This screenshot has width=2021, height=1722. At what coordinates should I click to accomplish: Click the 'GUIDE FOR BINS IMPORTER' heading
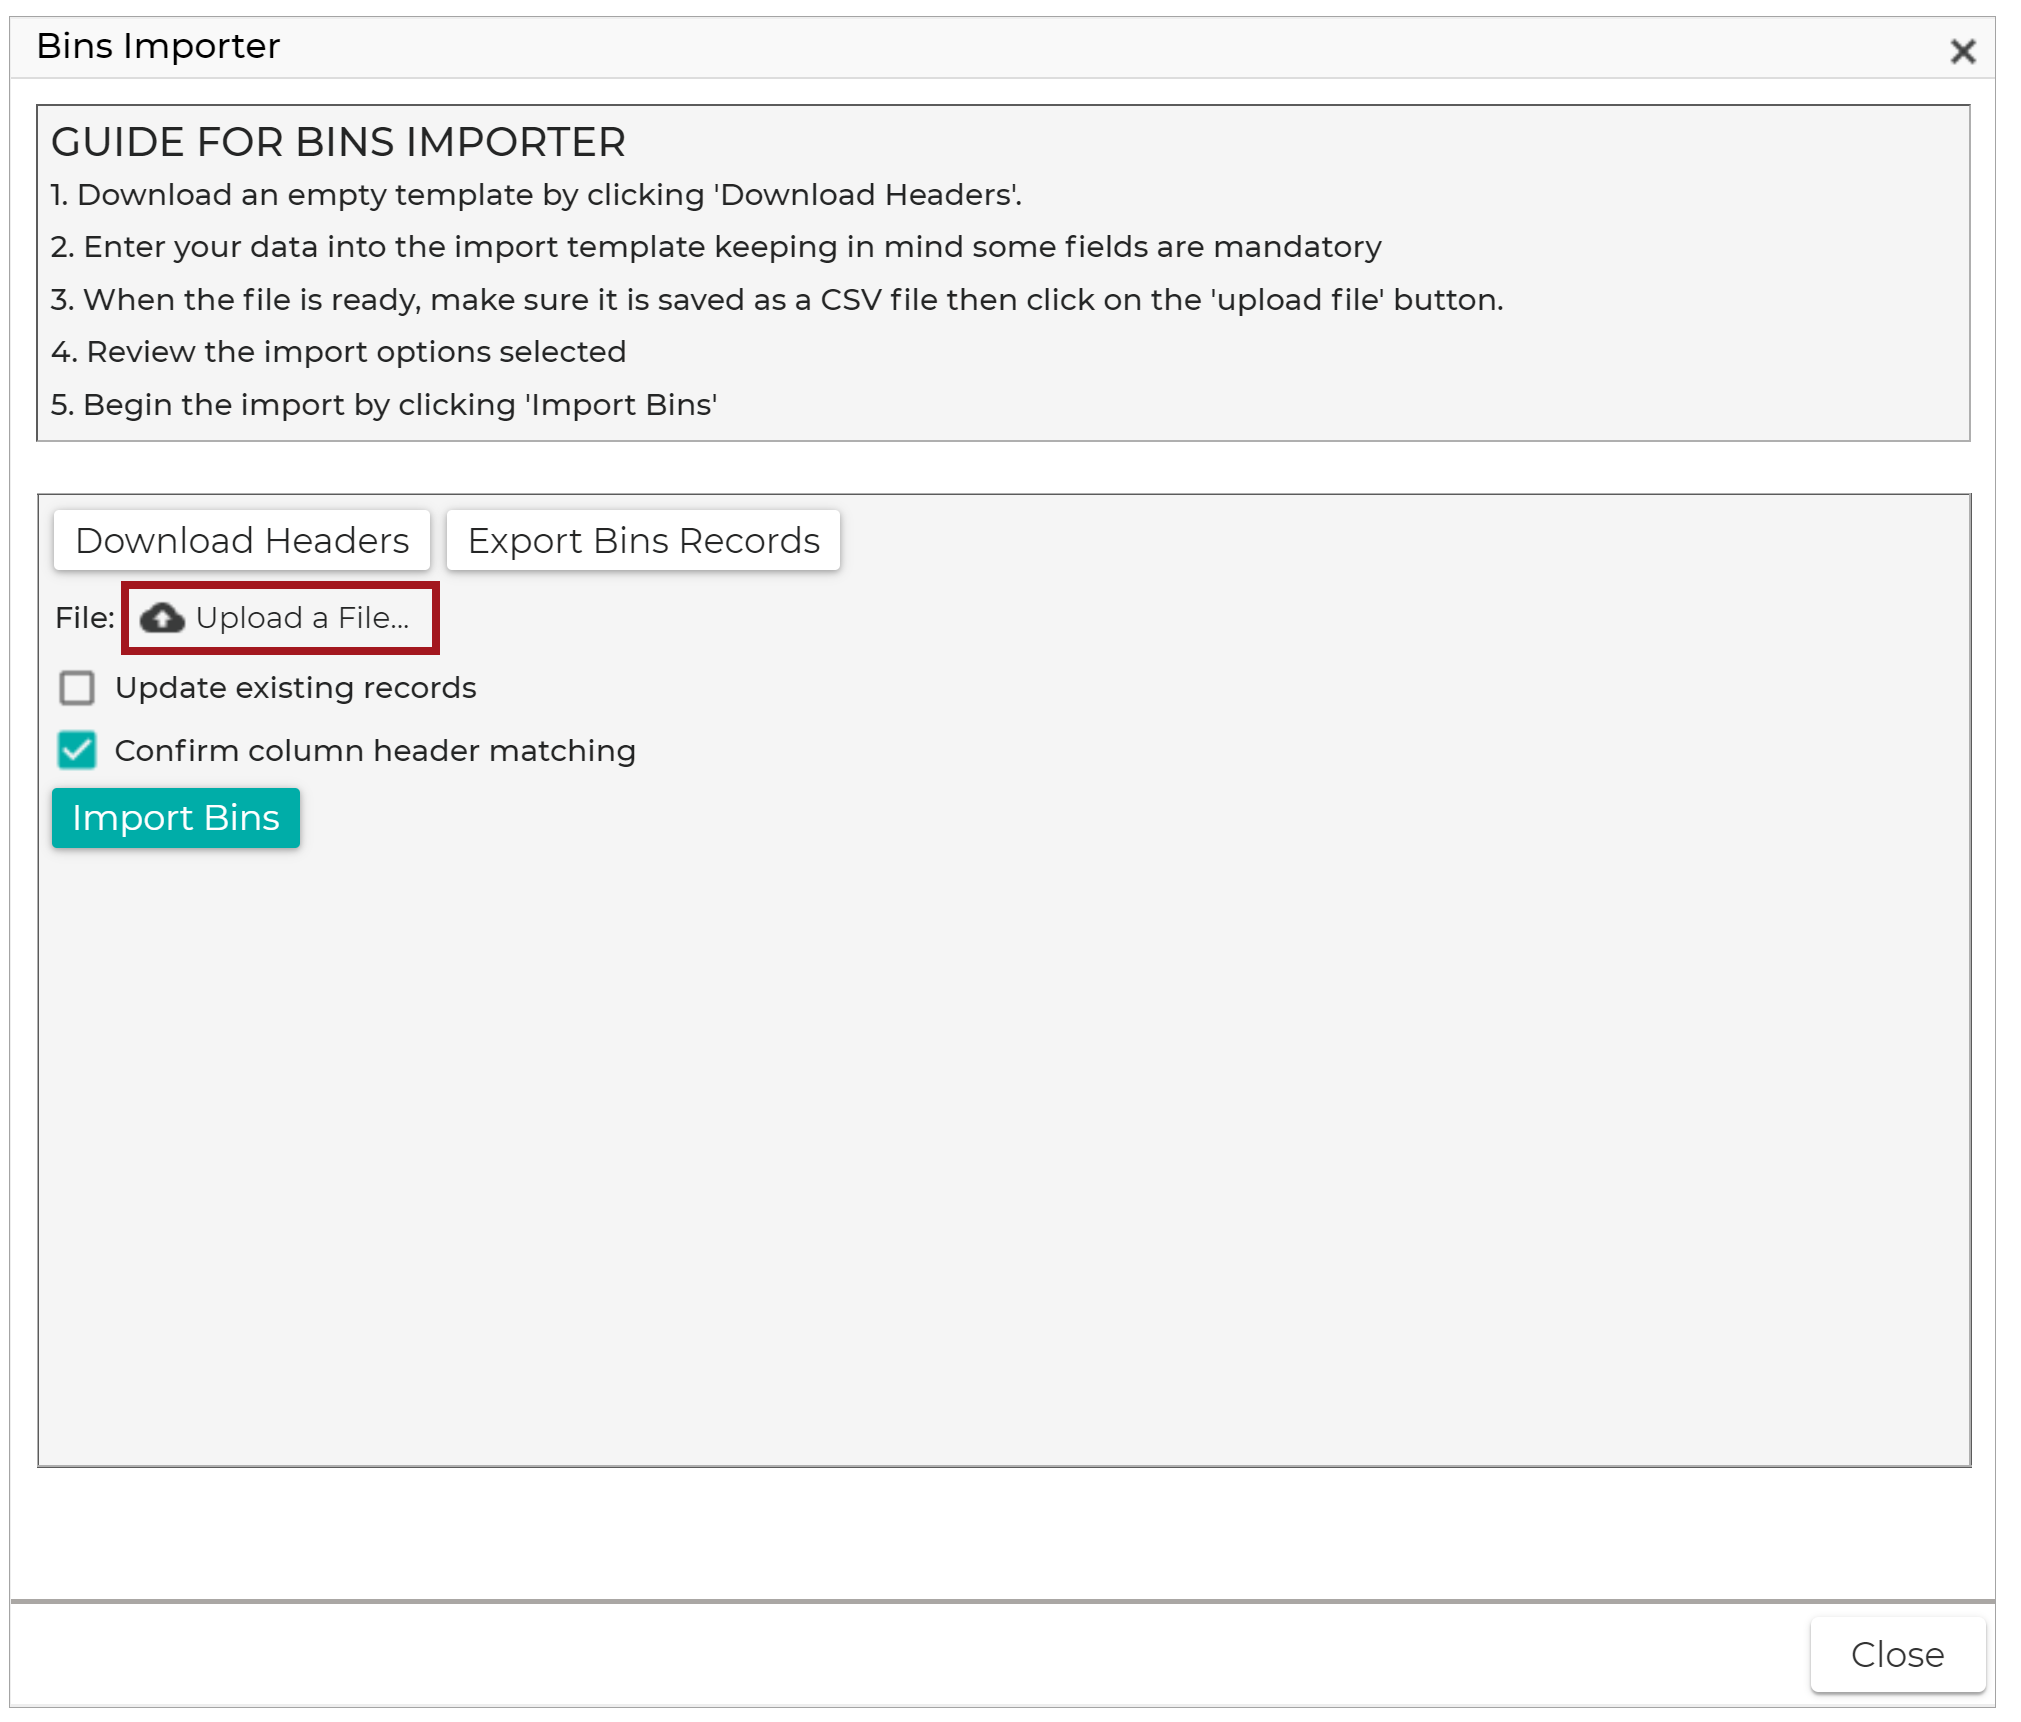click(x=338, y=142)
